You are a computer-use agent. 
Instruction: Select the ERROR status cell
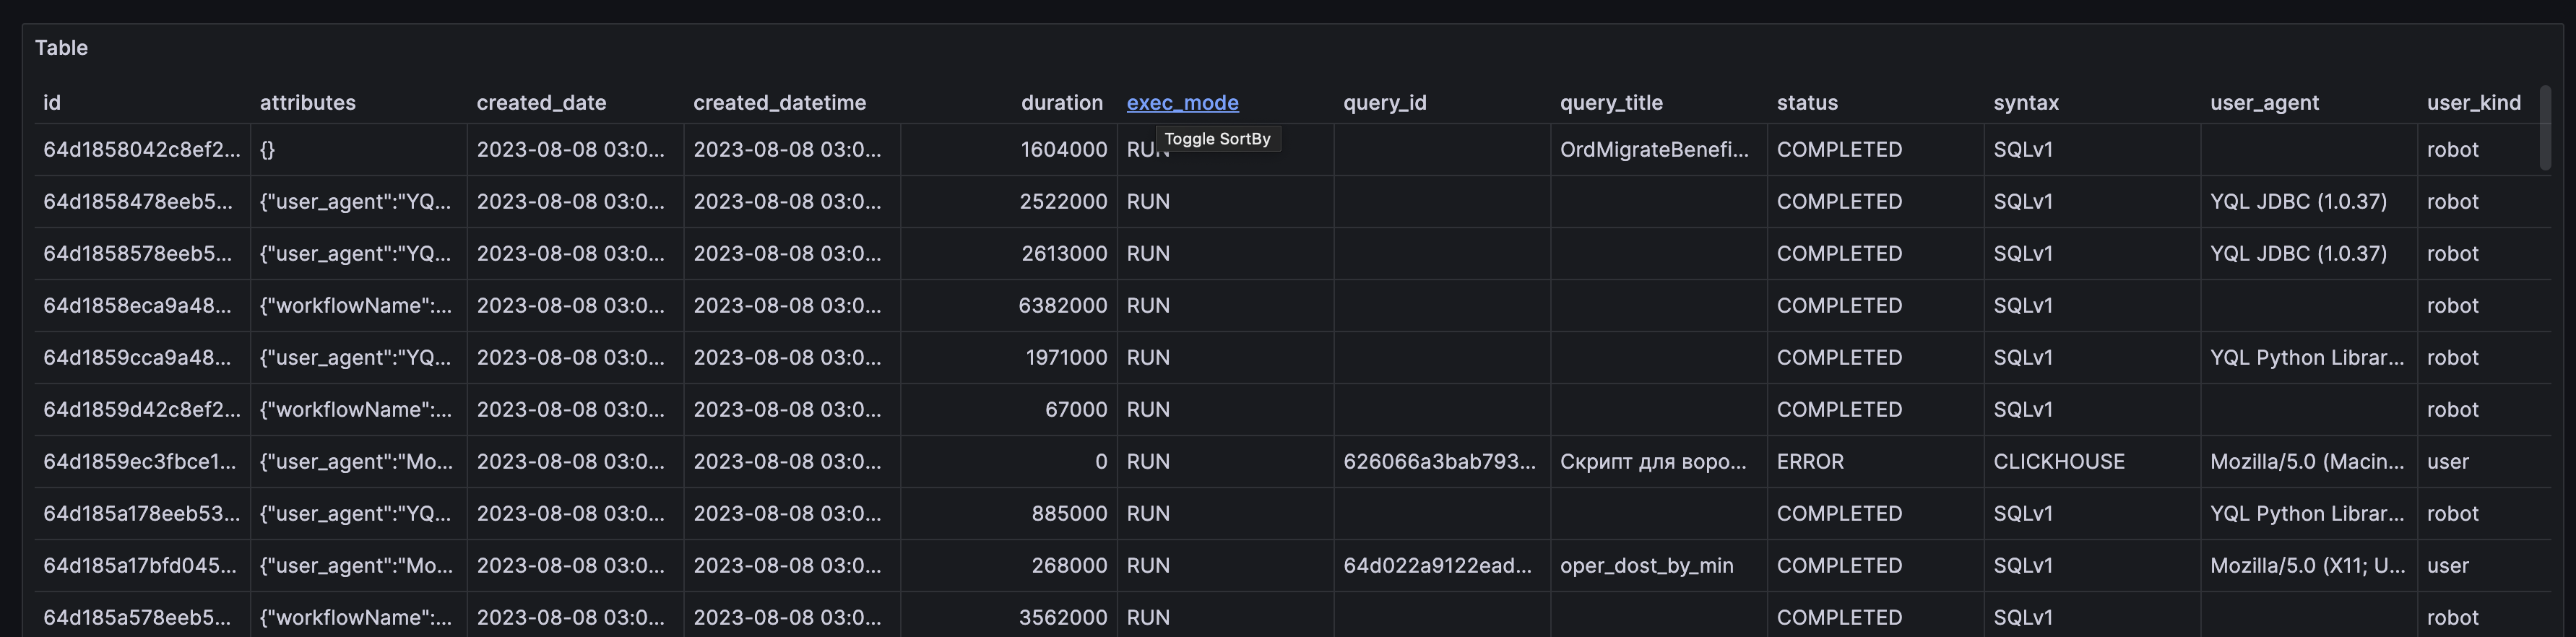click(1809, 462)
